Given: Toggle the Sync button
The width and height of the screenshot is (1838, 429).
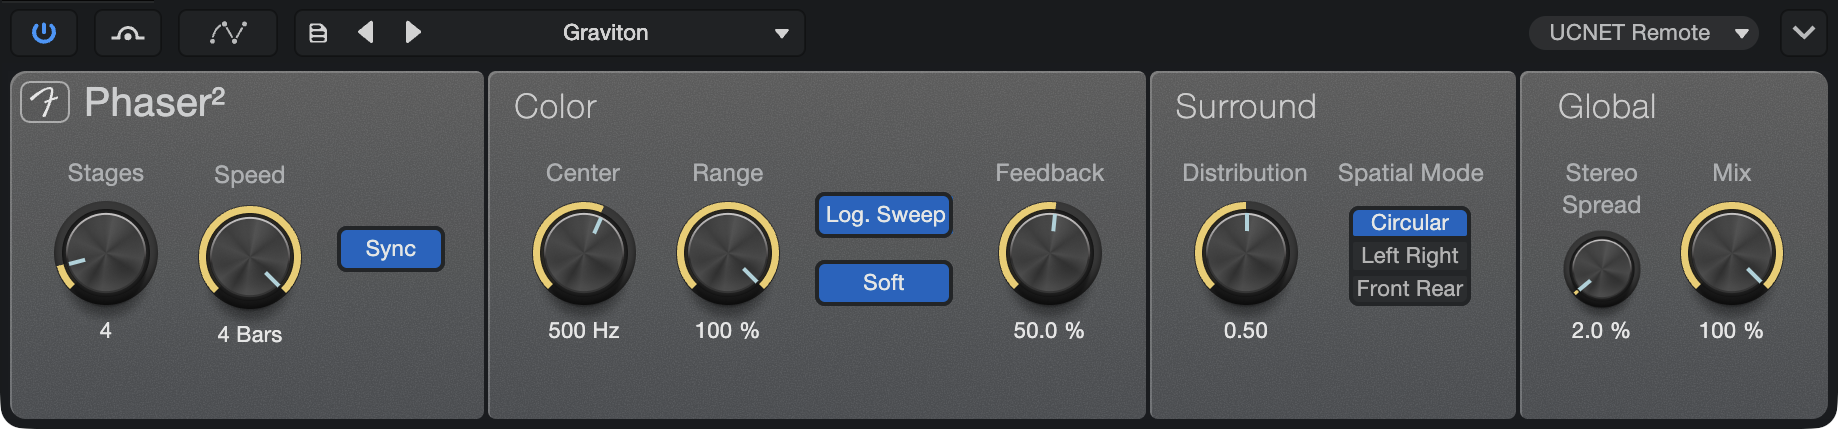Looking at the screenshot, I should (x=391, y=249).
